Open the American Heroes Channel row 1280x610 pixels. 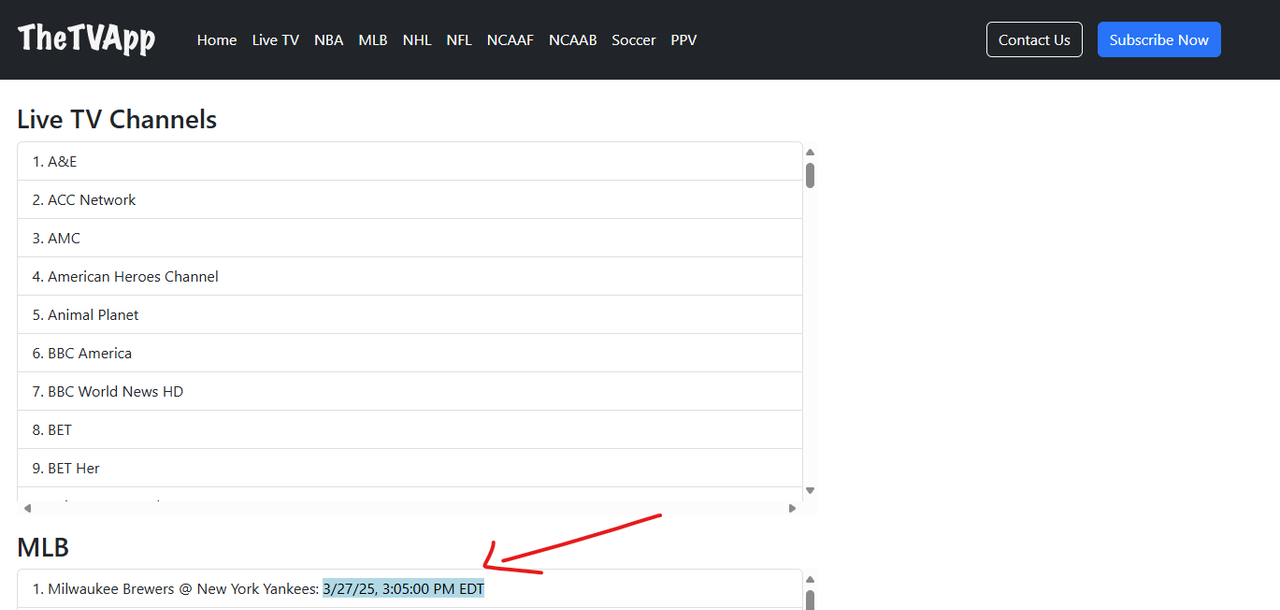(x=410, y=276)
